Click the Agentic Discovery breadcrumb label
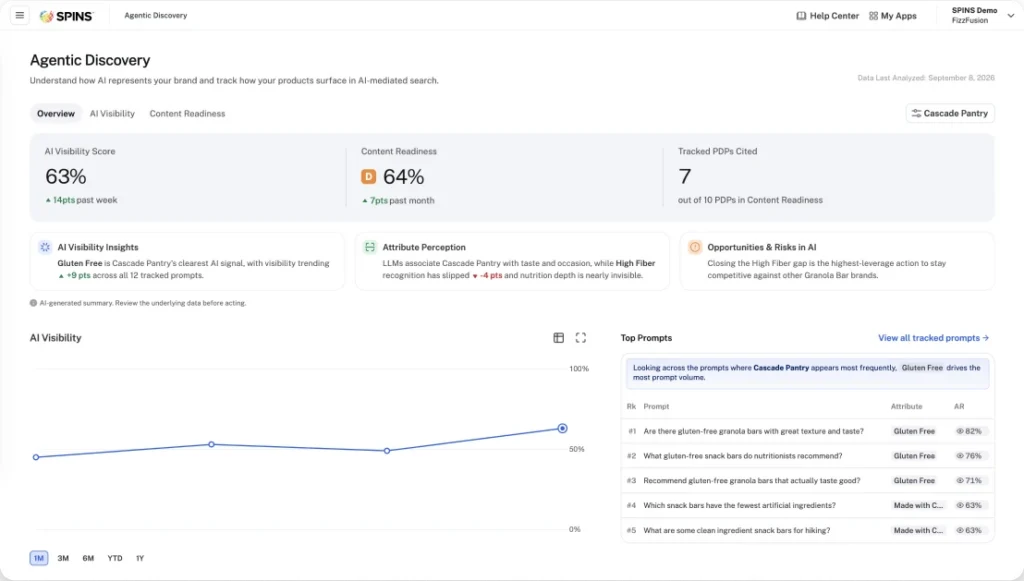The height and width of the screenshot is (581, 1024). (155, 16)
